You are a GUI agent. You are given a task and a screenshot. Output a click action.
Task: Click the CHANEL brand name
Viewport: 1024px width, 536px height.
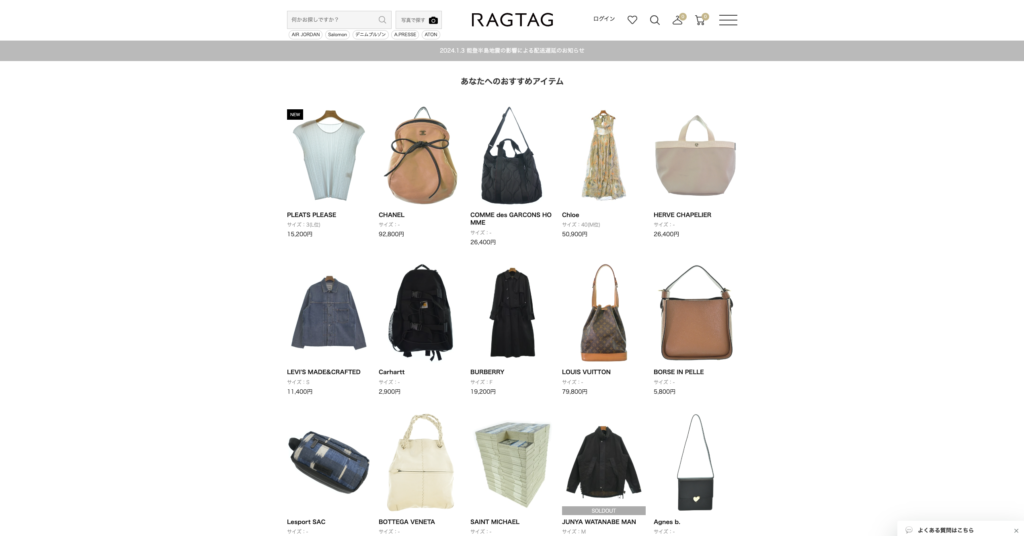pos(391,215)
